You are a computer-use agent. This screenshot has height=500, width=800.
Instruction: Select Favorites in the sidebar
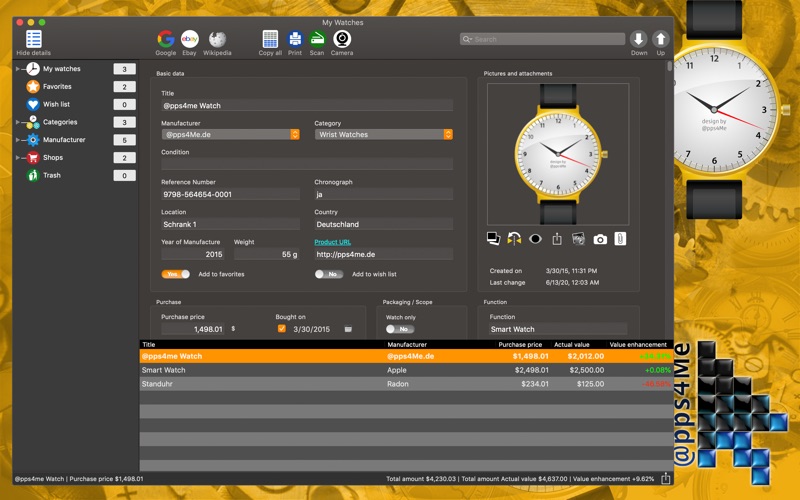(57, 87)
